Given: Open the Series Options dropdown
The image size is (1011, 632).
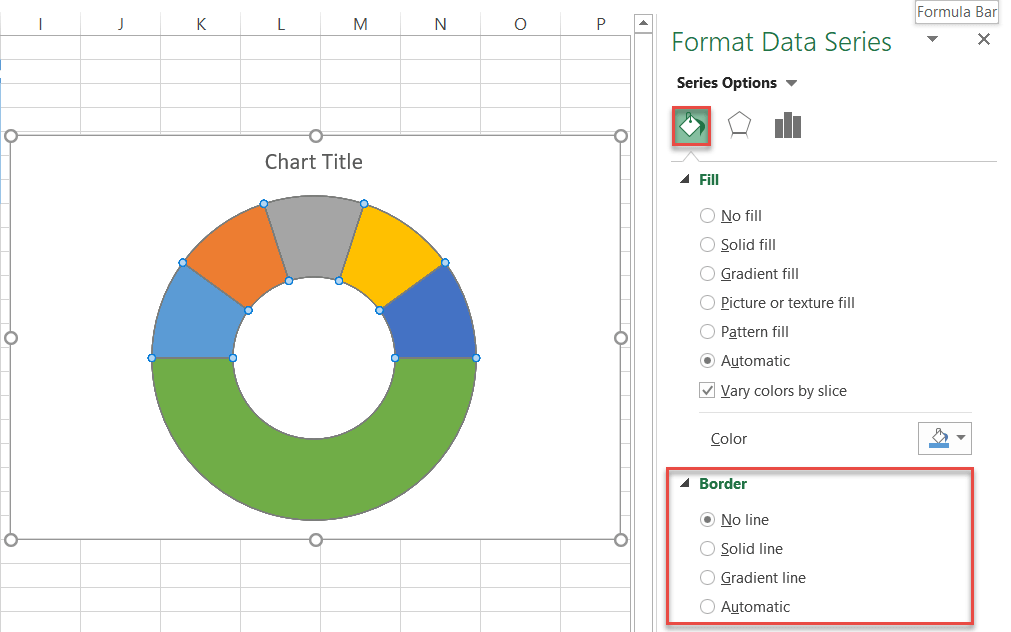Looking at the screenshot, I should pos(790,83).
